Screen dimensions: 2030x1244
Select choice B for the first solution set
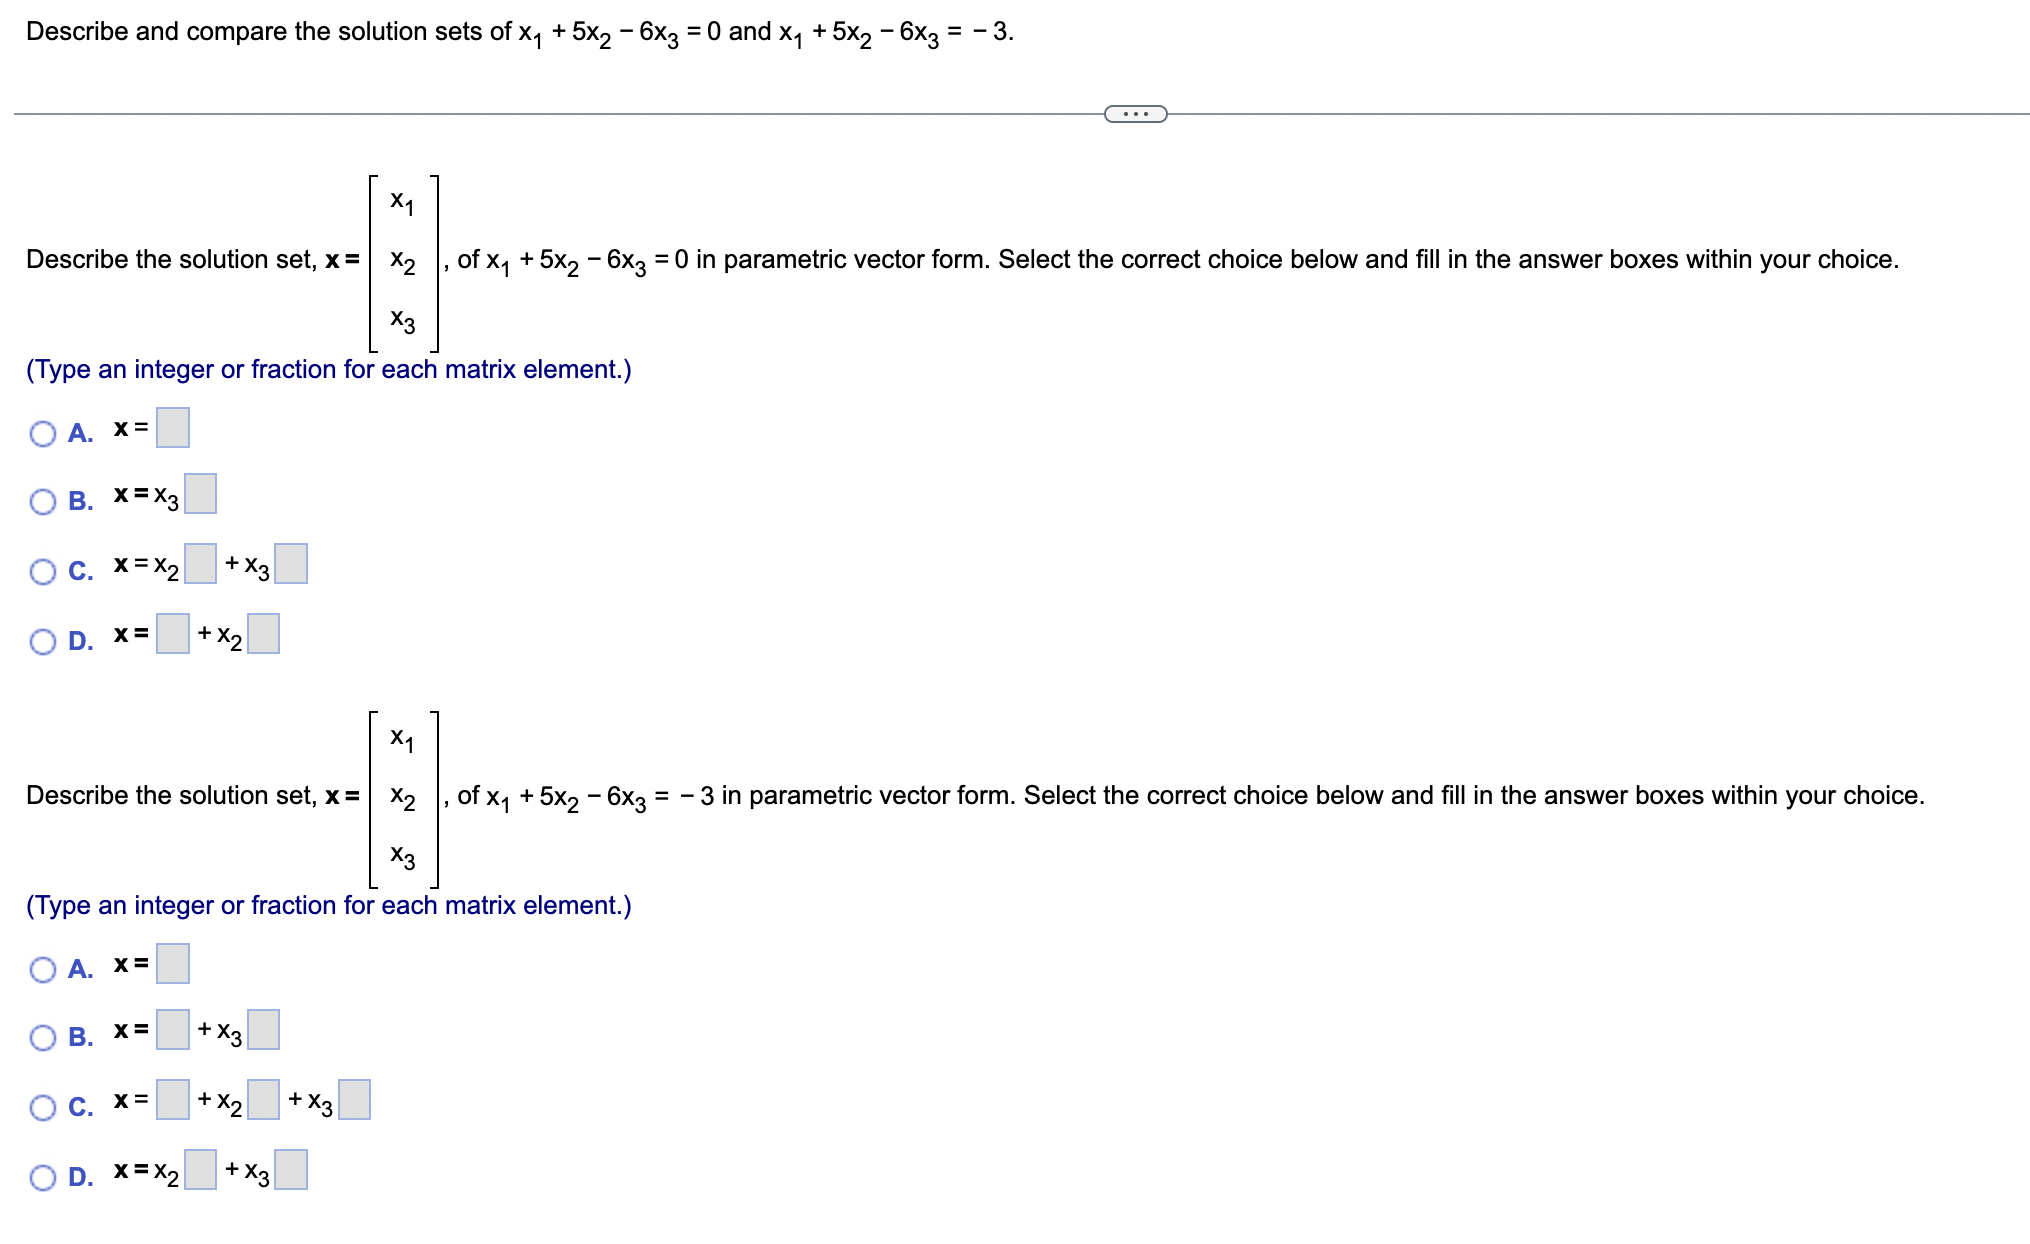point(43,500)
